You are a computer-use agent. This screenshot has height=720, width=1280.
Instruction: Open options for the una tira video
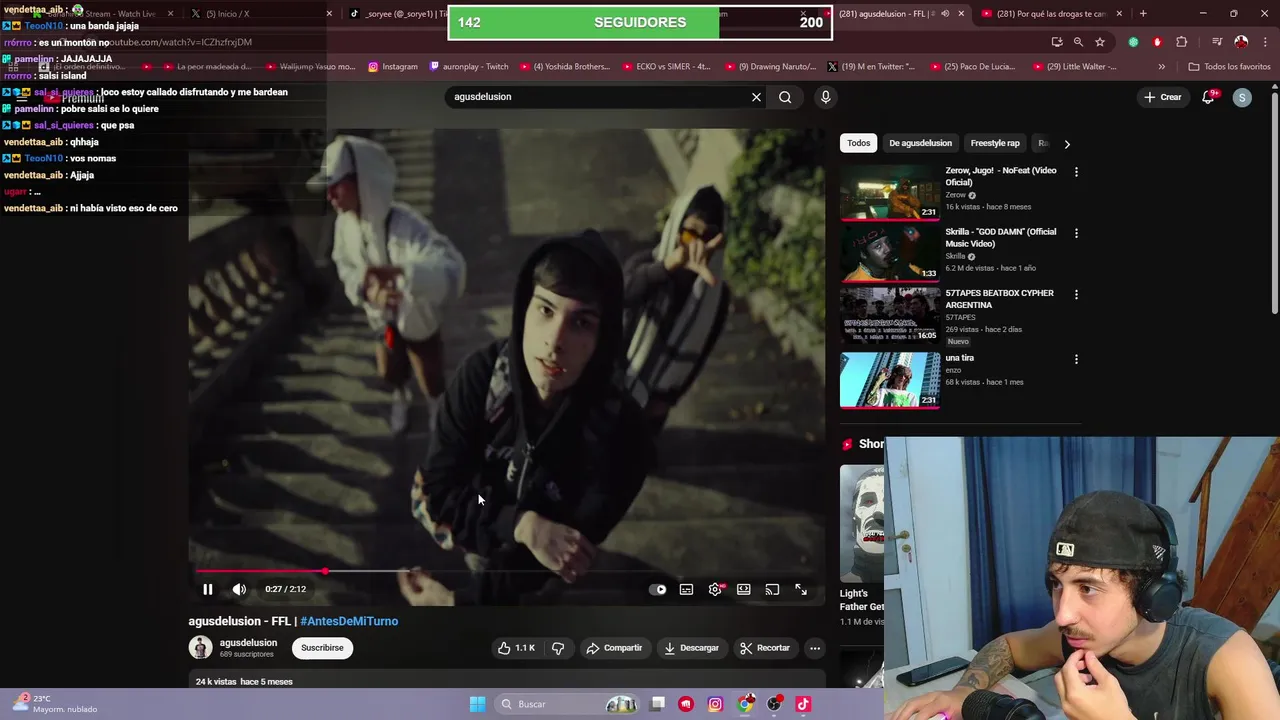(1076, 359)
